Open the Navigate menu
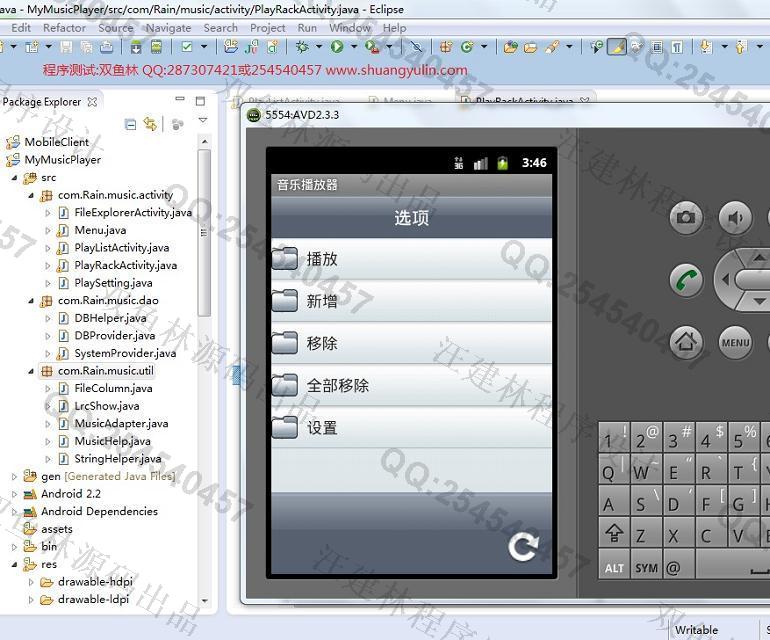The width and height of the screenshot is (770, 640). coord(168,28)
